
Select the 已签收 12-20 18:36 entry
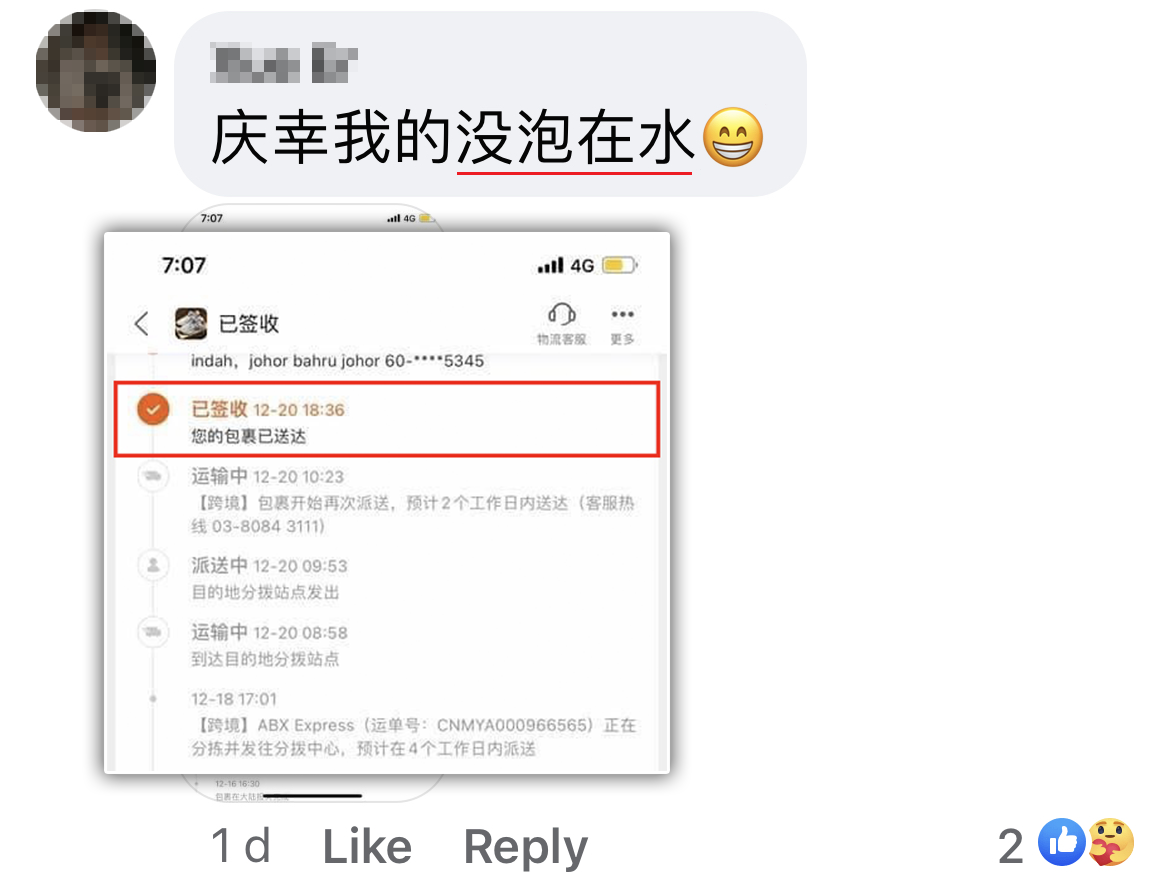pyautogui.click(x=387, y=420)
